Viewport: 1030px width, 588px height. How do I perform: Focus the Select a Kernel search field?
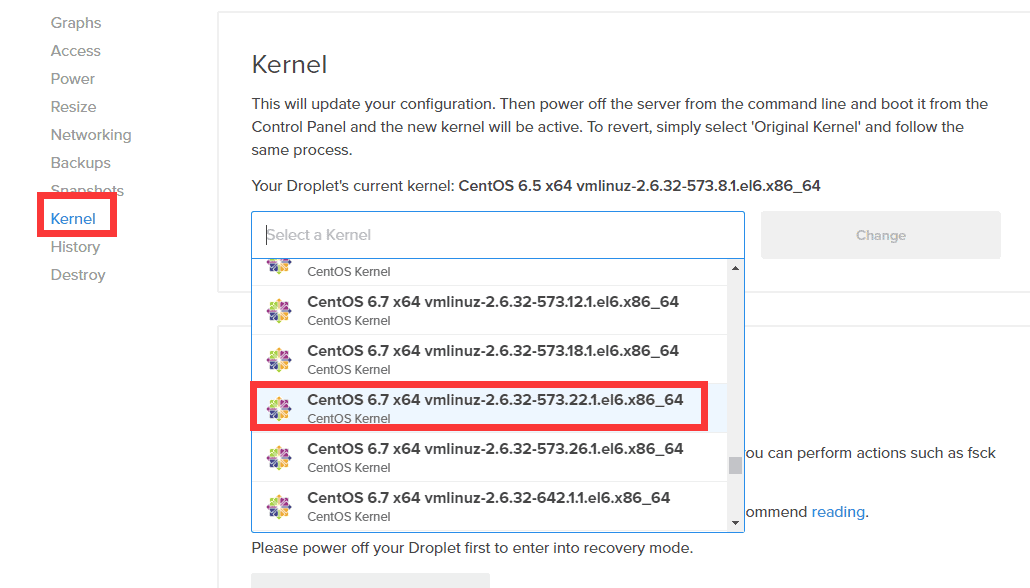click(x=498, y=235)
